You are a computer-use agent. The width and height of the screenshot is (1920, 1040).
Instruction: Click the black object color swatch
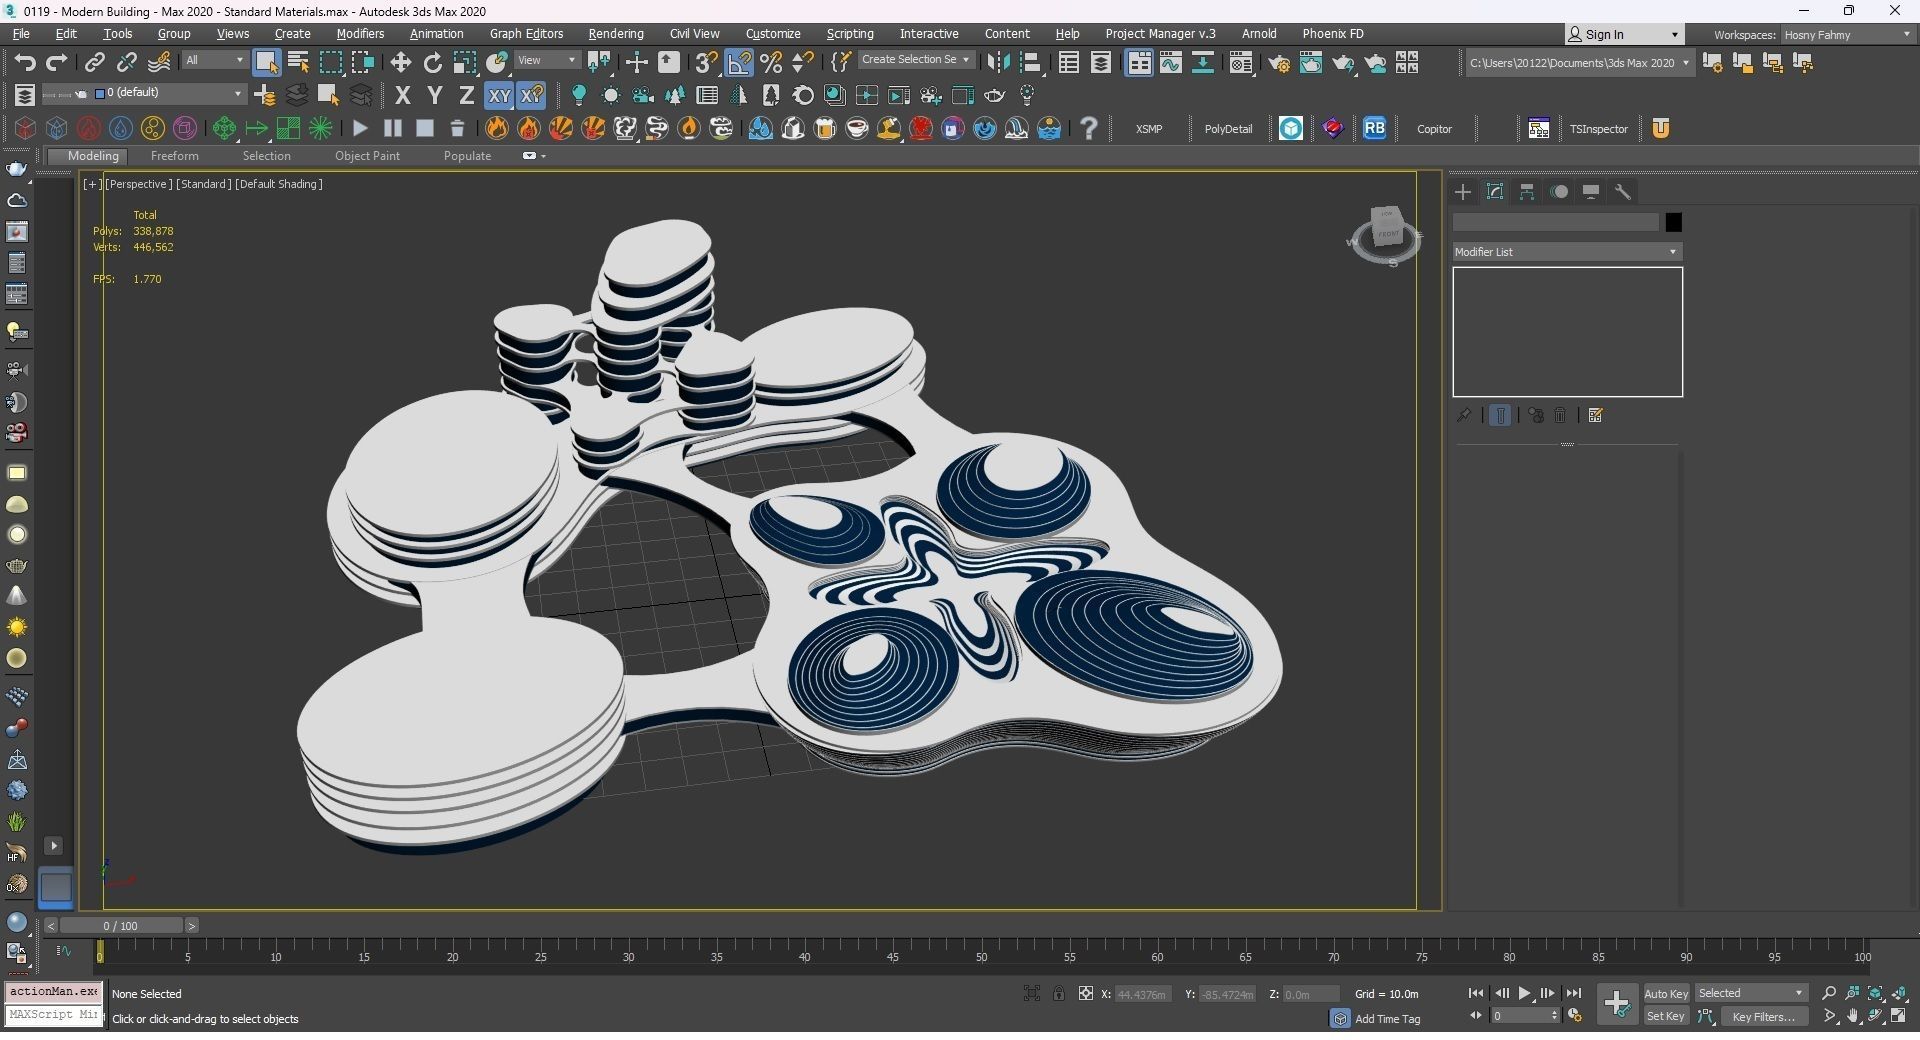[x=1673, y=222]
